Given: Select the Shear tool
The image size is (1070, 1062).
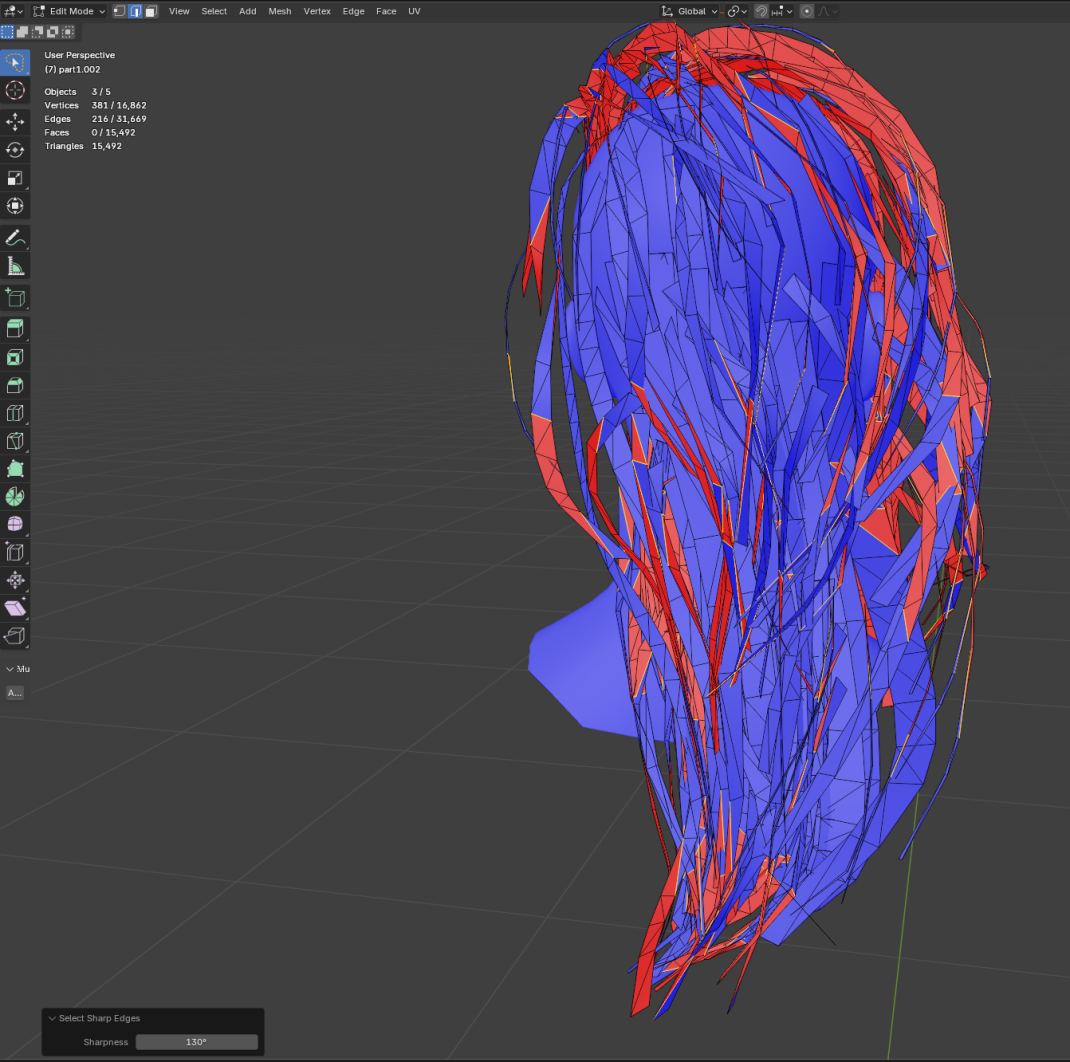Looking at the screenshot, I should [x=15, y=608].
